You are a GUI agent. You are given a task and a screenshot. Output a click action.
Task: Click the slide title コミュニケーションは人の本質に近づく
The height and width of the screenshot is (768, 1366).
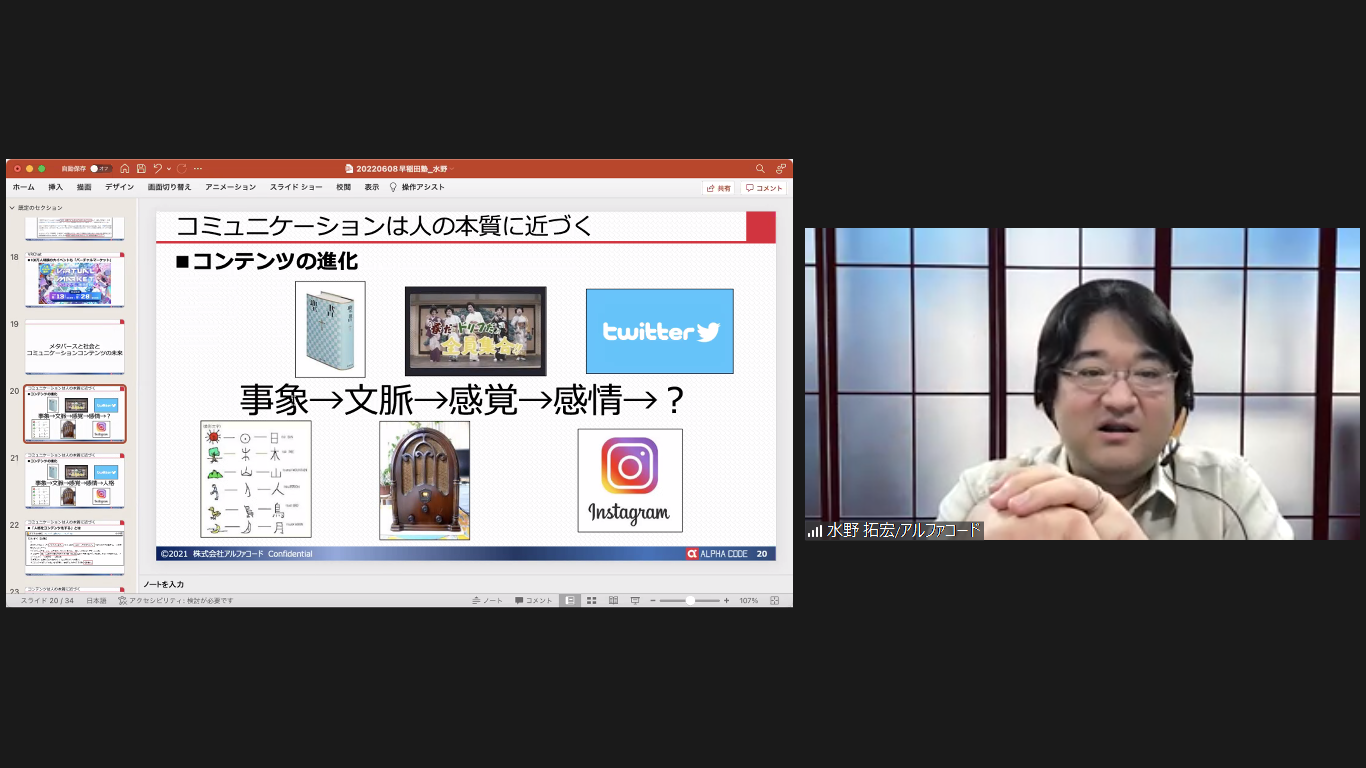pyautogui.click(x=385, y=226)
